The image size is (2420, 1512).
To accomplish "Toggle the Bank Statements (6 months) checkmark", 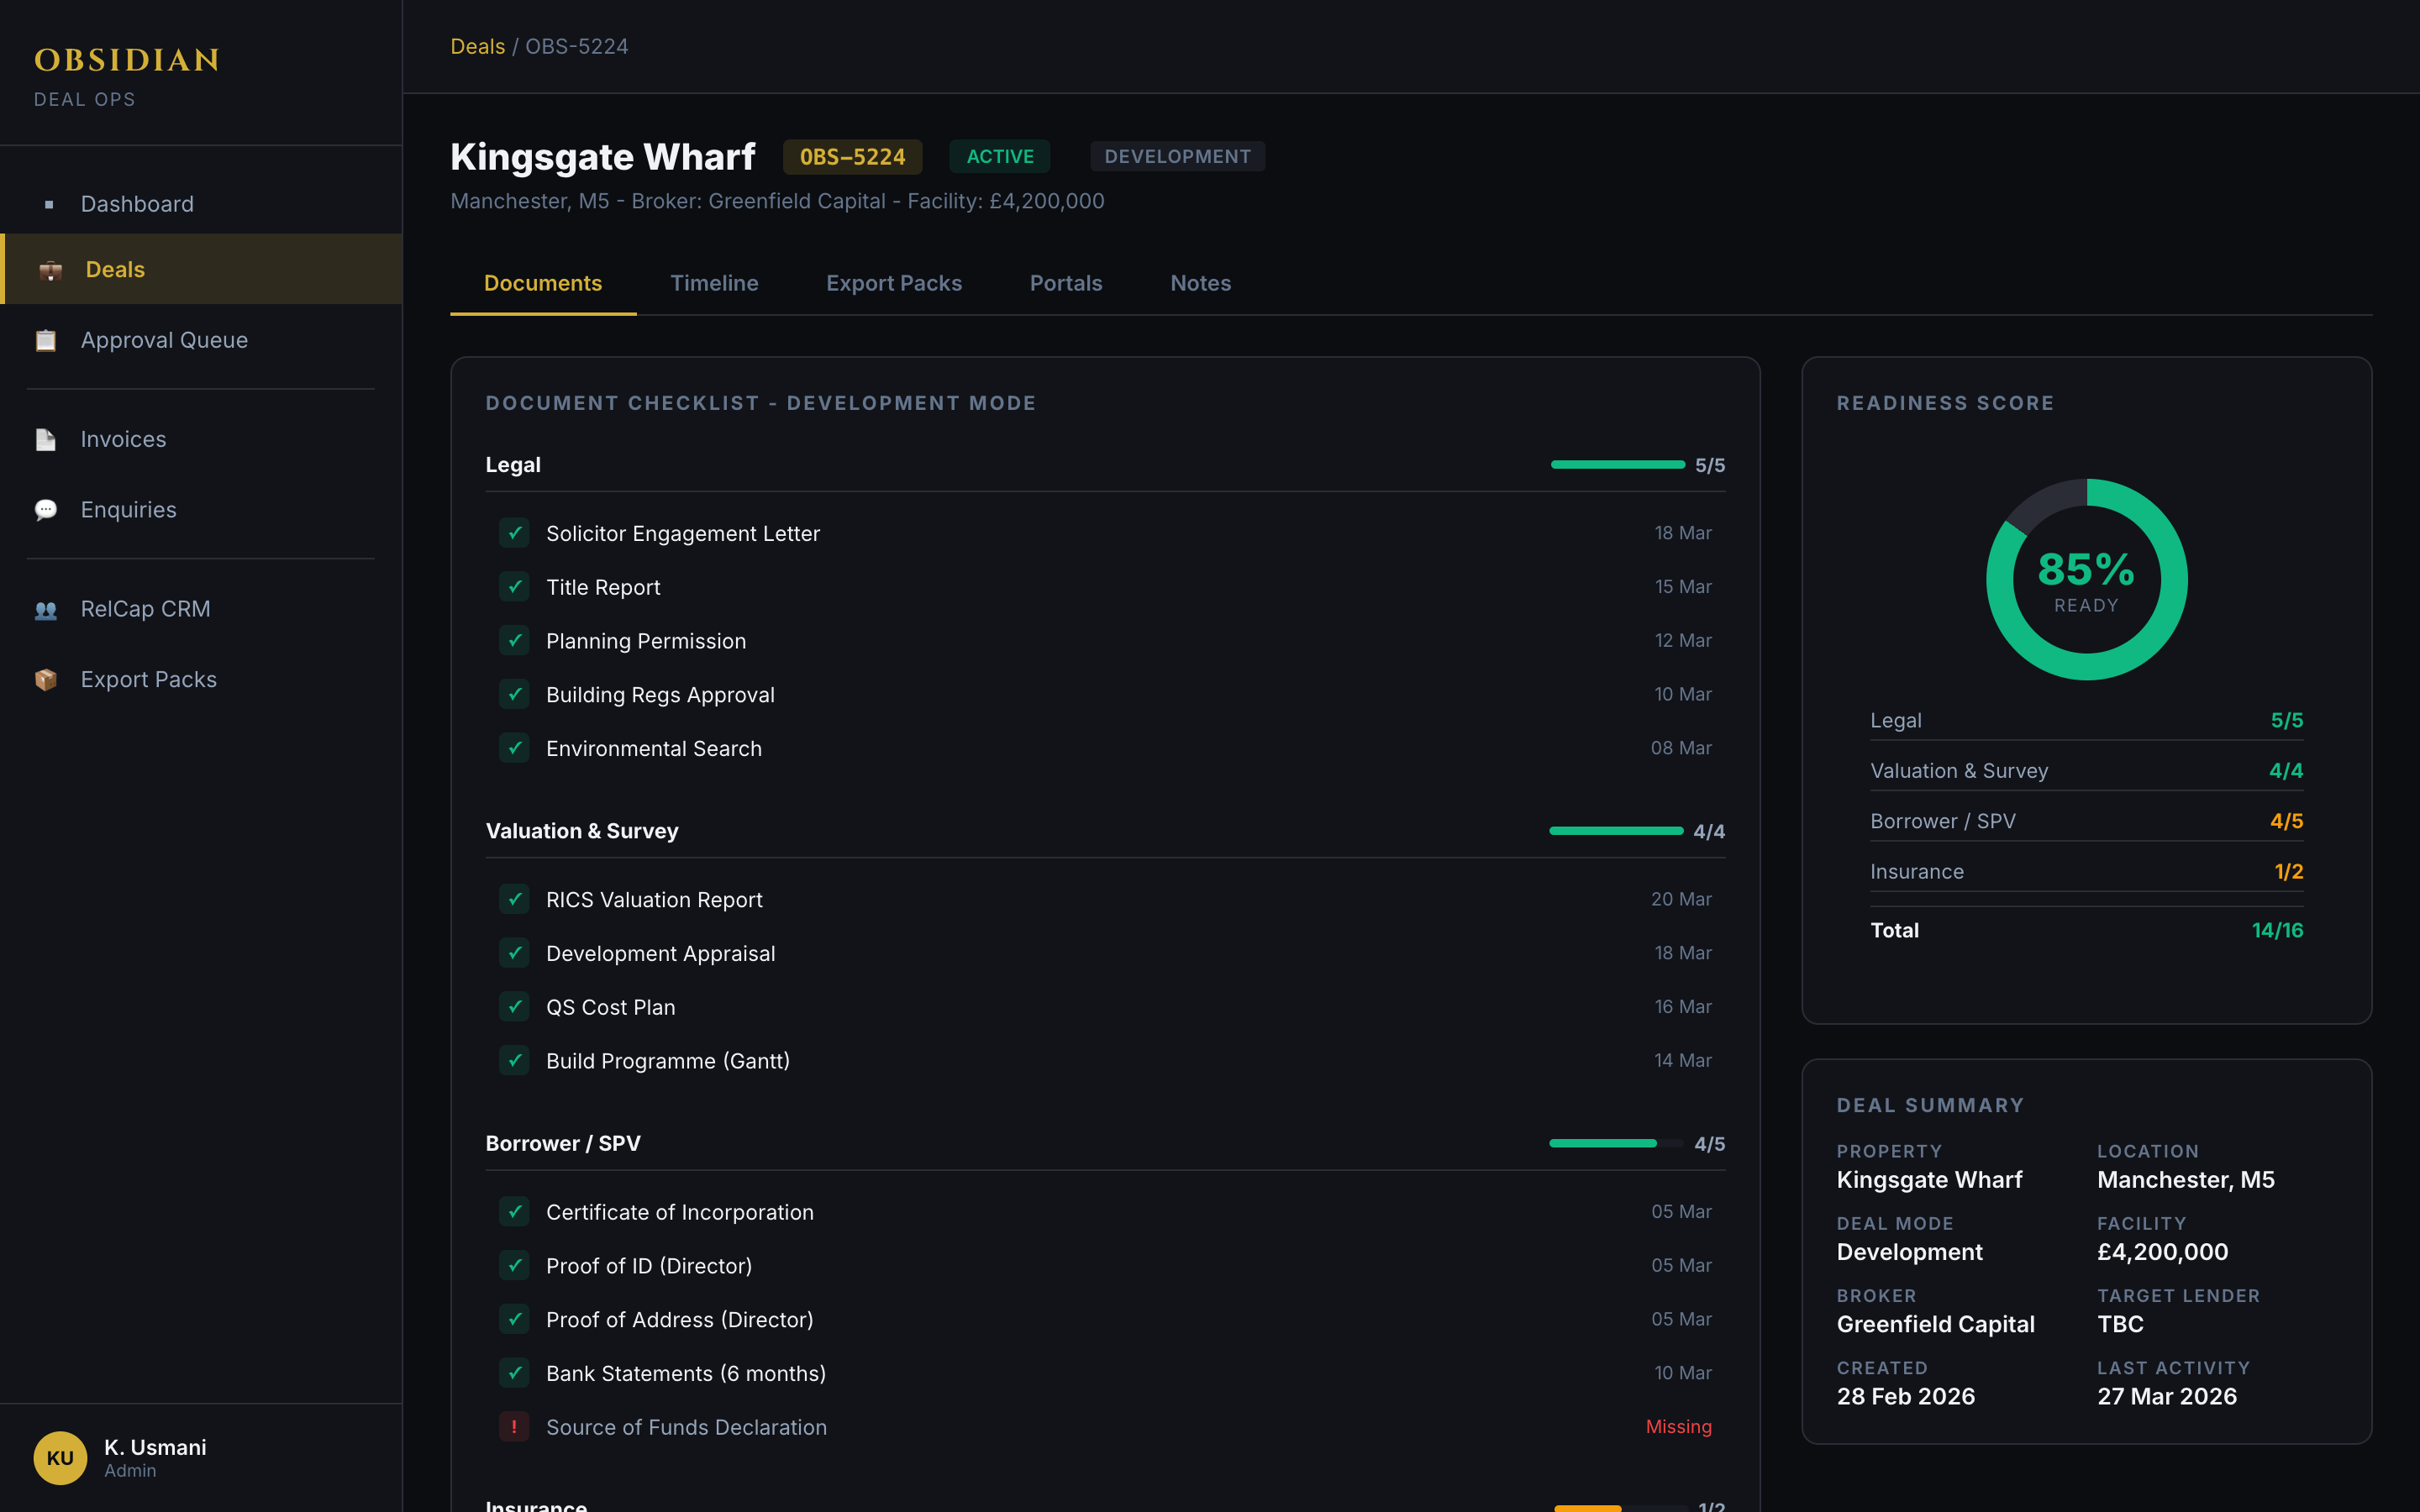I will (514, 1373).
